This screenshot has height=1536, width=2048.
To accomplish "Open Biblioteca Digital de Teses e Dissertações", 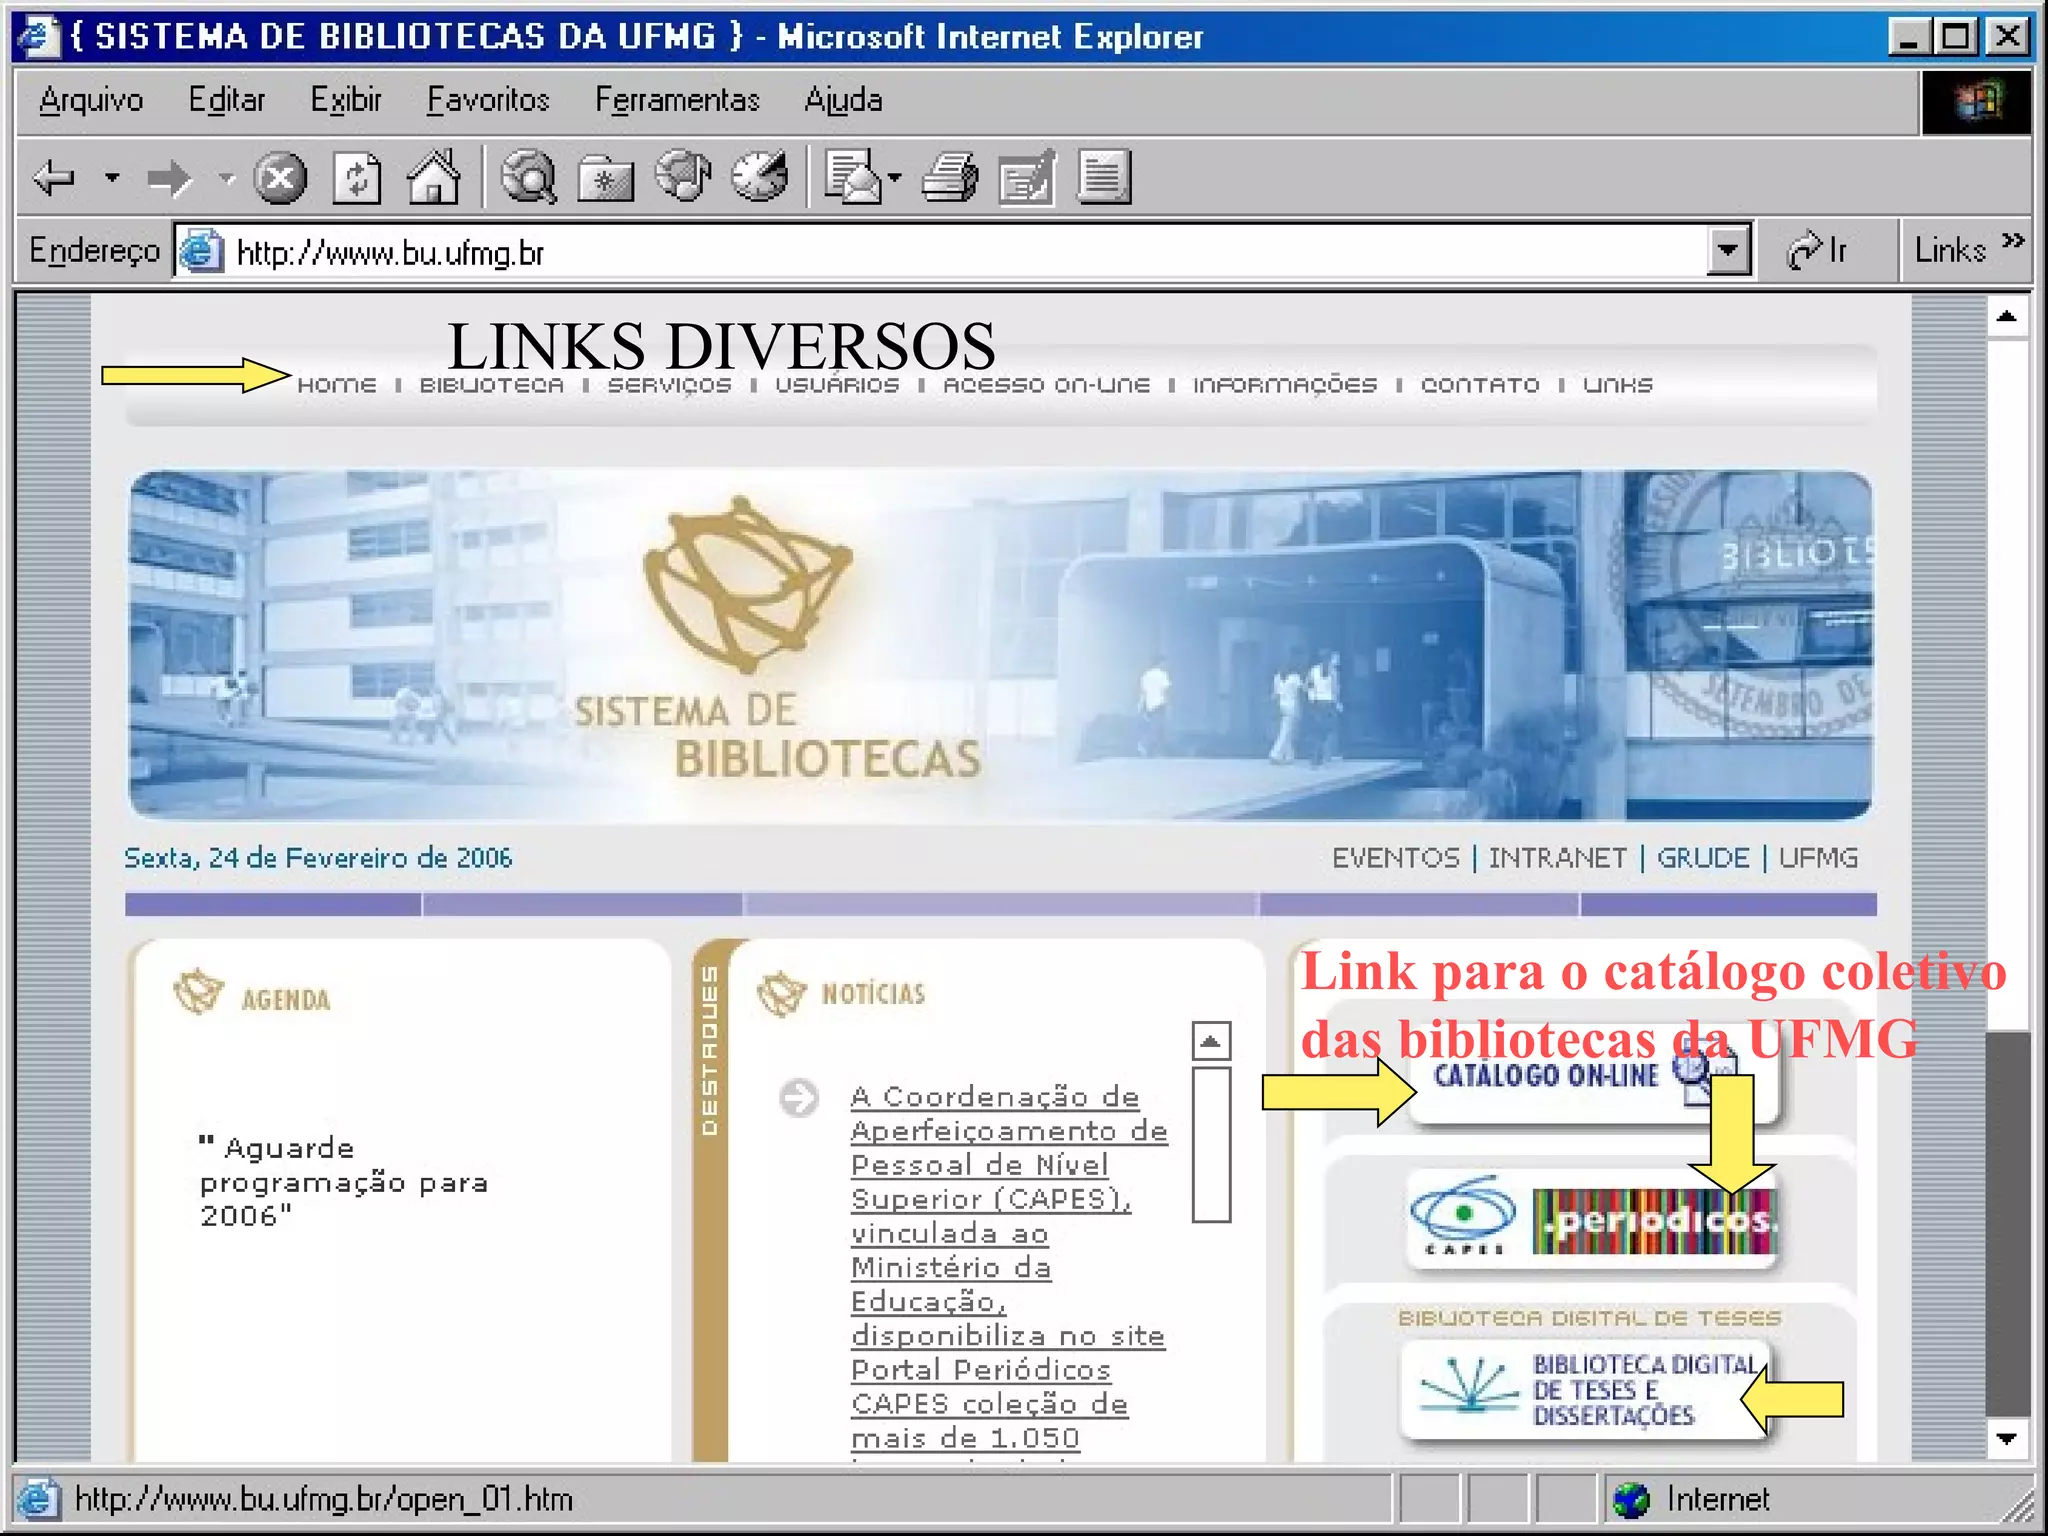I will coord(1584,1390).
